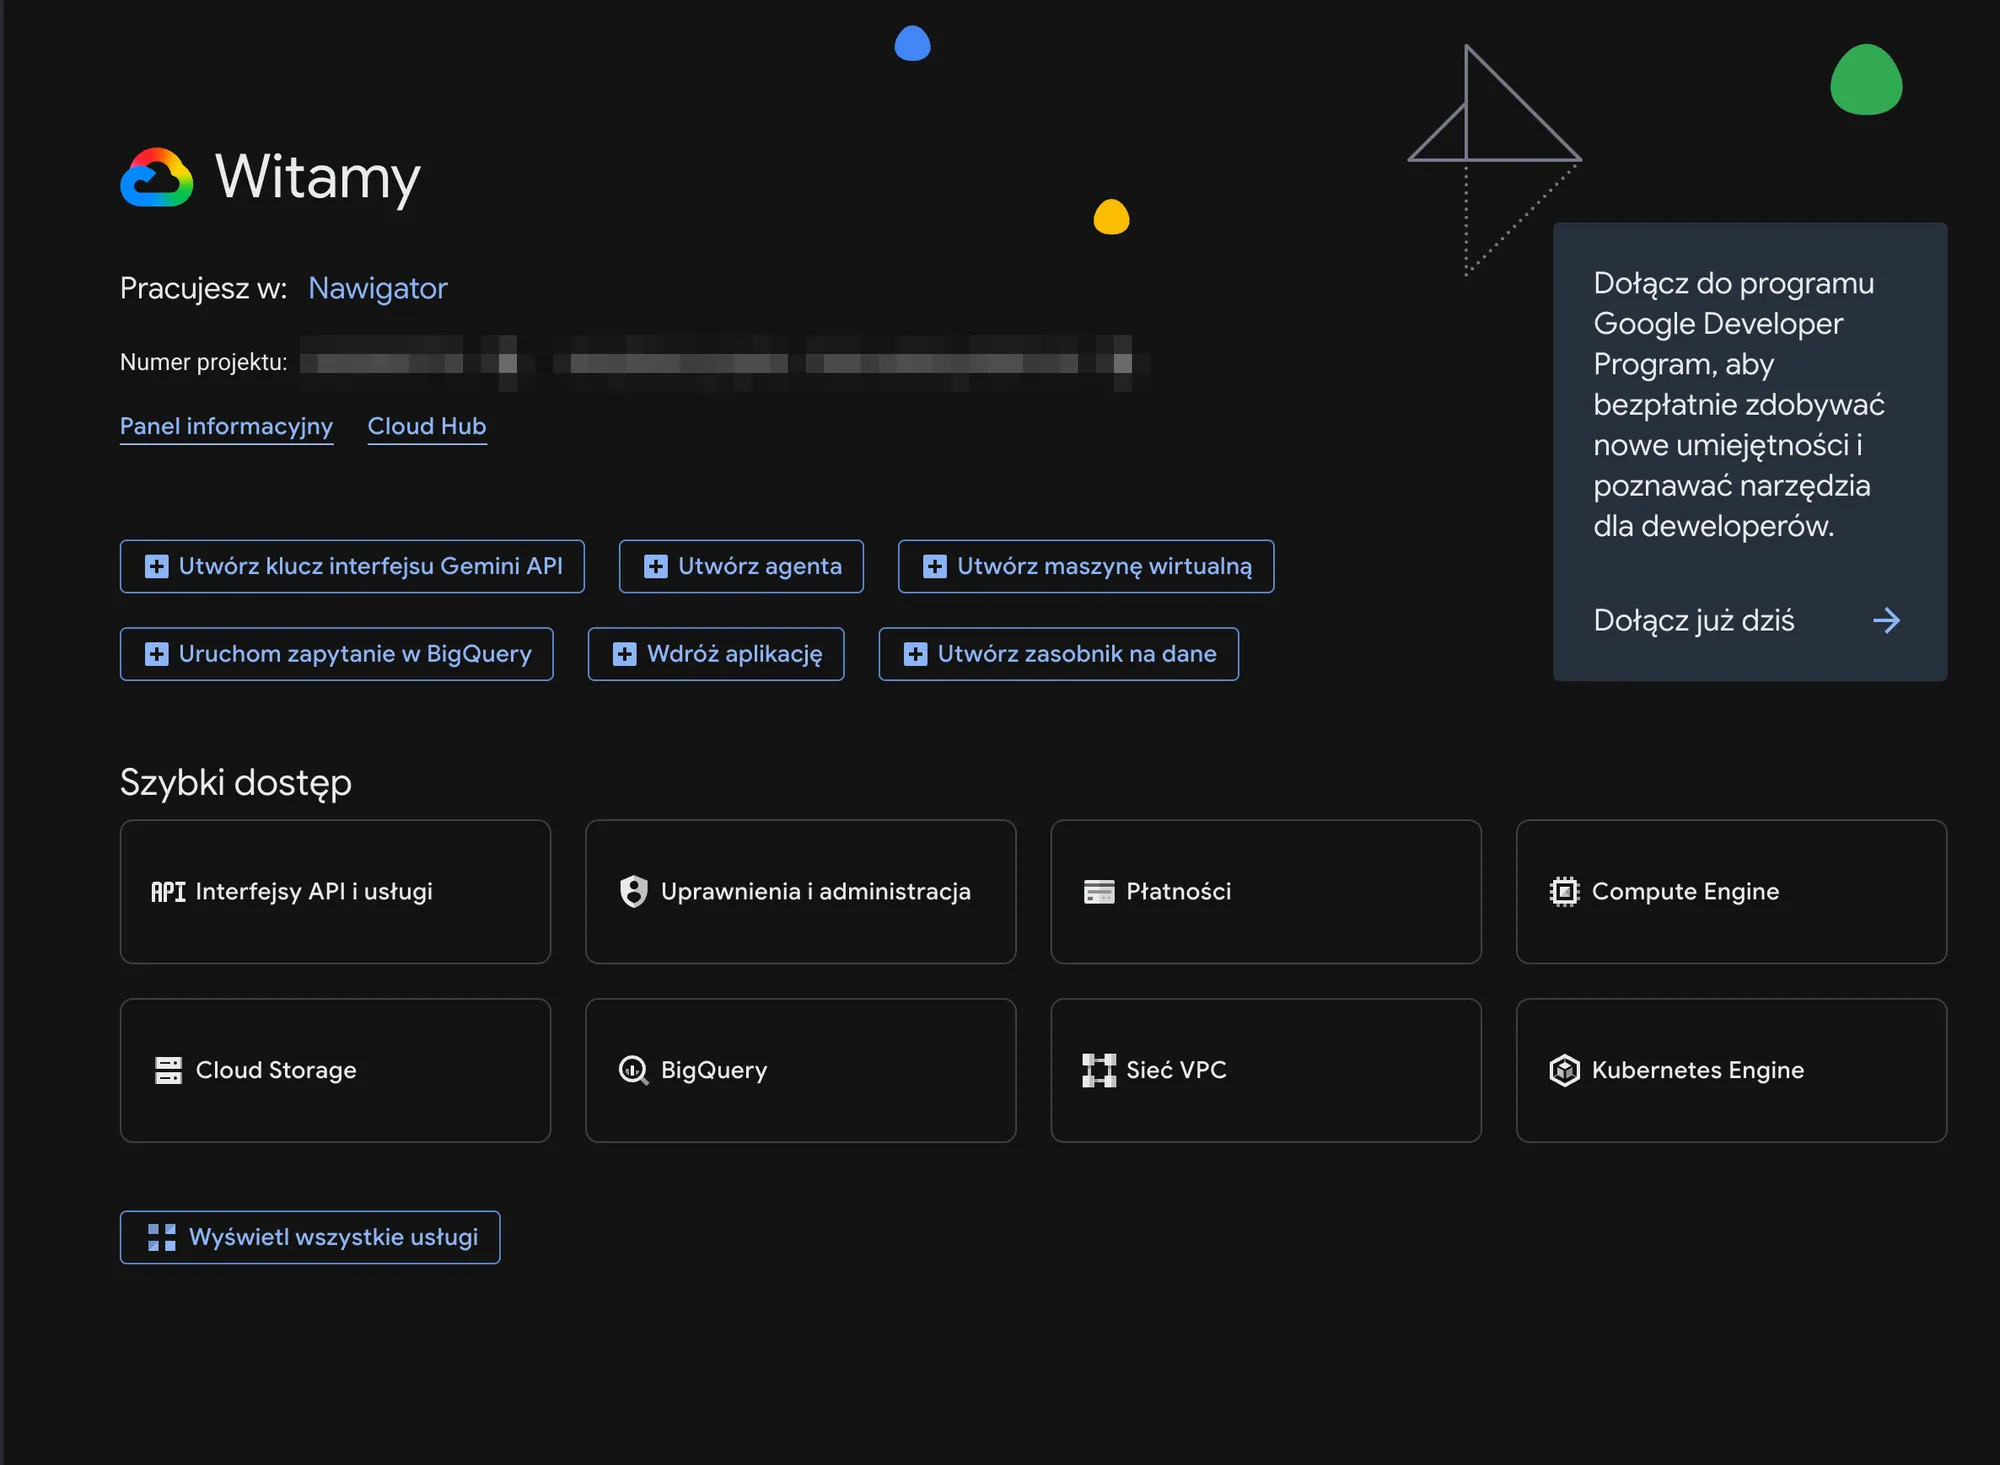The height and width of the screenshot is (1465, 2000).
Task: Open Interfejsy API i usługi card label
Action: point(314,892)
